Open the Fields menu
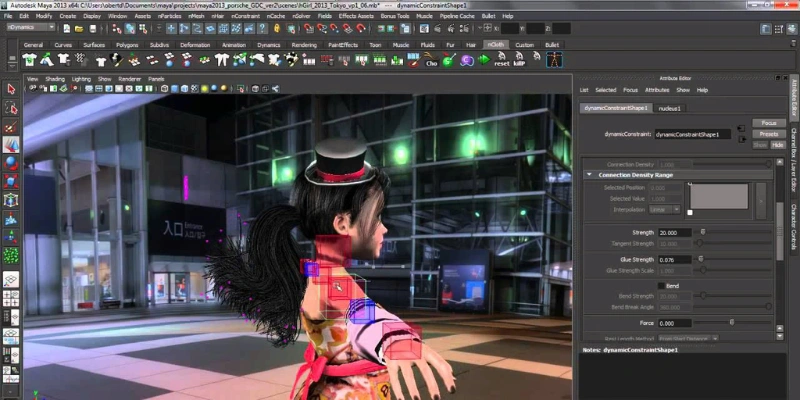 click(324, 16)
